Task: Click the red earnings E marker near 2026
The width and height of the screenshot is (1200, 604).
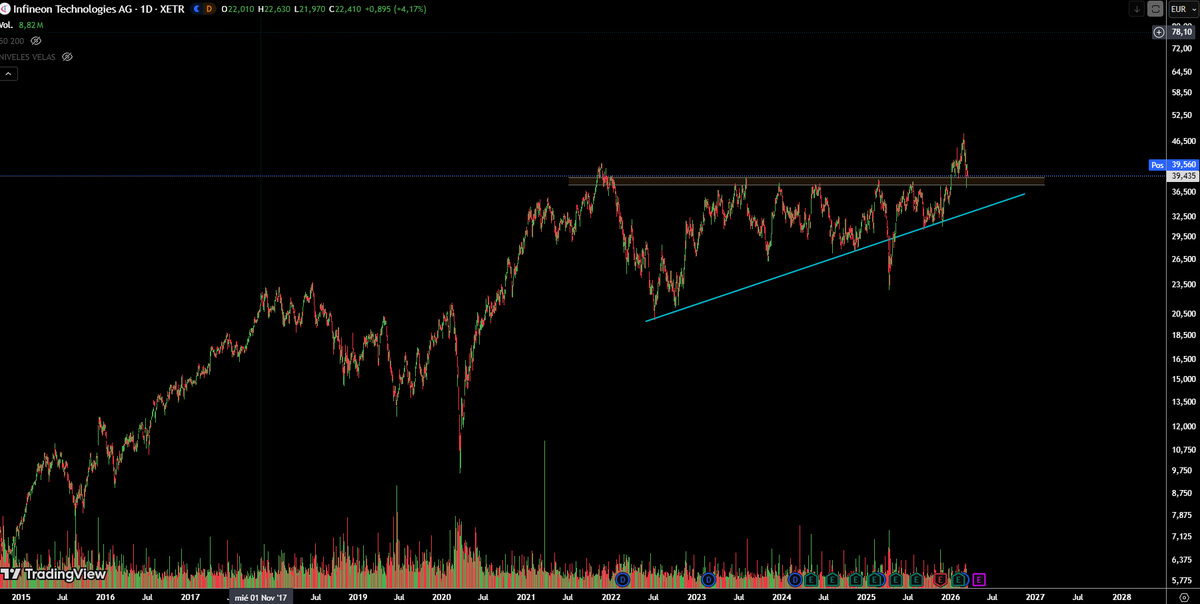Action: pos(941,579)
